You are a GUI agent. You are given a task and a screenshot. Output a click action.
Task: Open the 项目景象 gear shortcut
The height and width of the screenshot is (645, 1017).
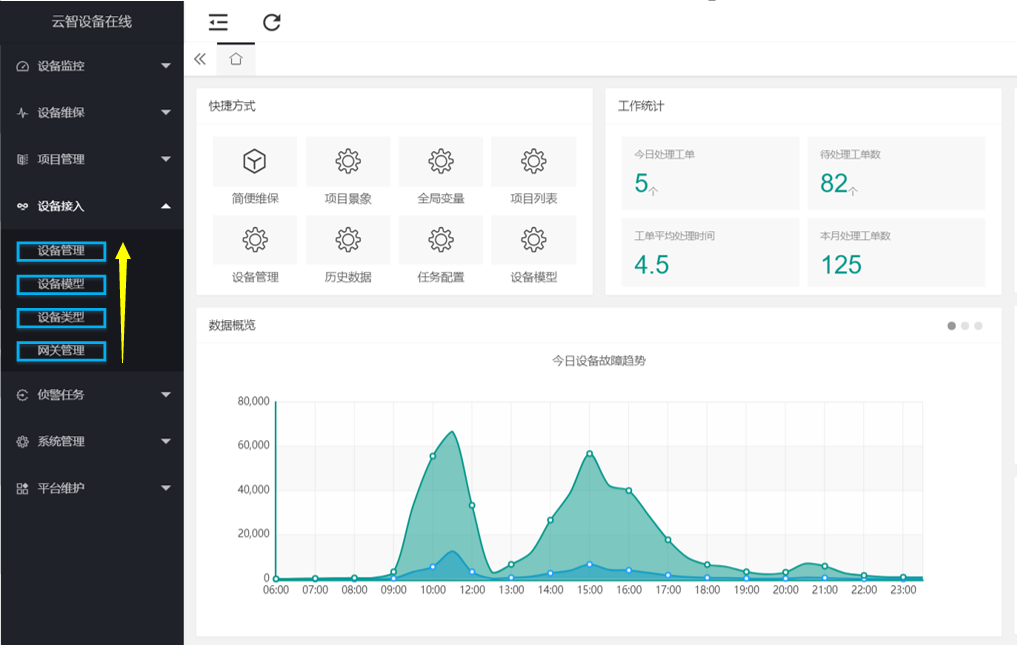[348, 161]
